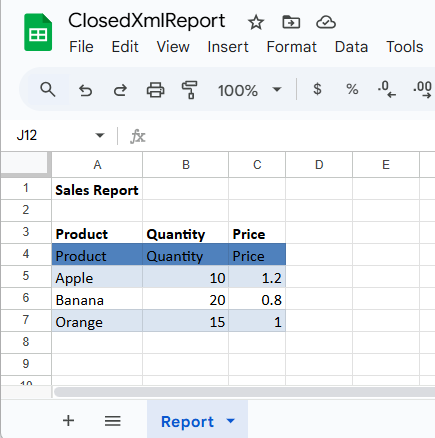Select the Banana quantity cell showing 20
Screen dimensions: 435x438
click(x=186, y=299)
